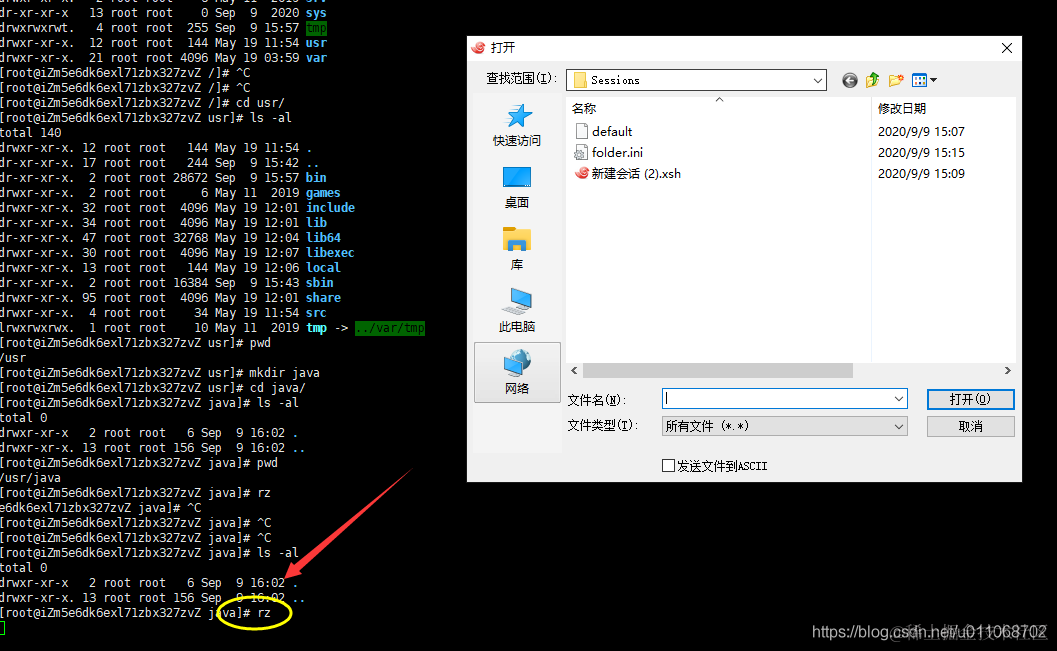The width and height of the screenshot is (1057, 651).
Task: Select the folder.ini file
Action: tap(609, 152)
